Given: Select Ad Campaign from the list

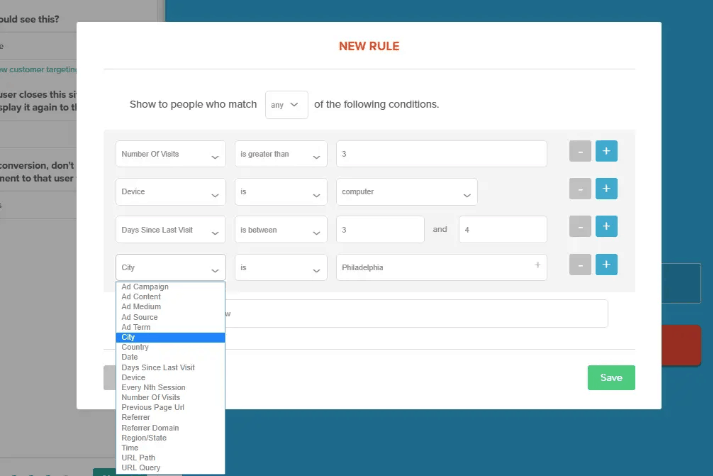Looking at the screenshot, I should pyautogui.click(x=170, y=286).
